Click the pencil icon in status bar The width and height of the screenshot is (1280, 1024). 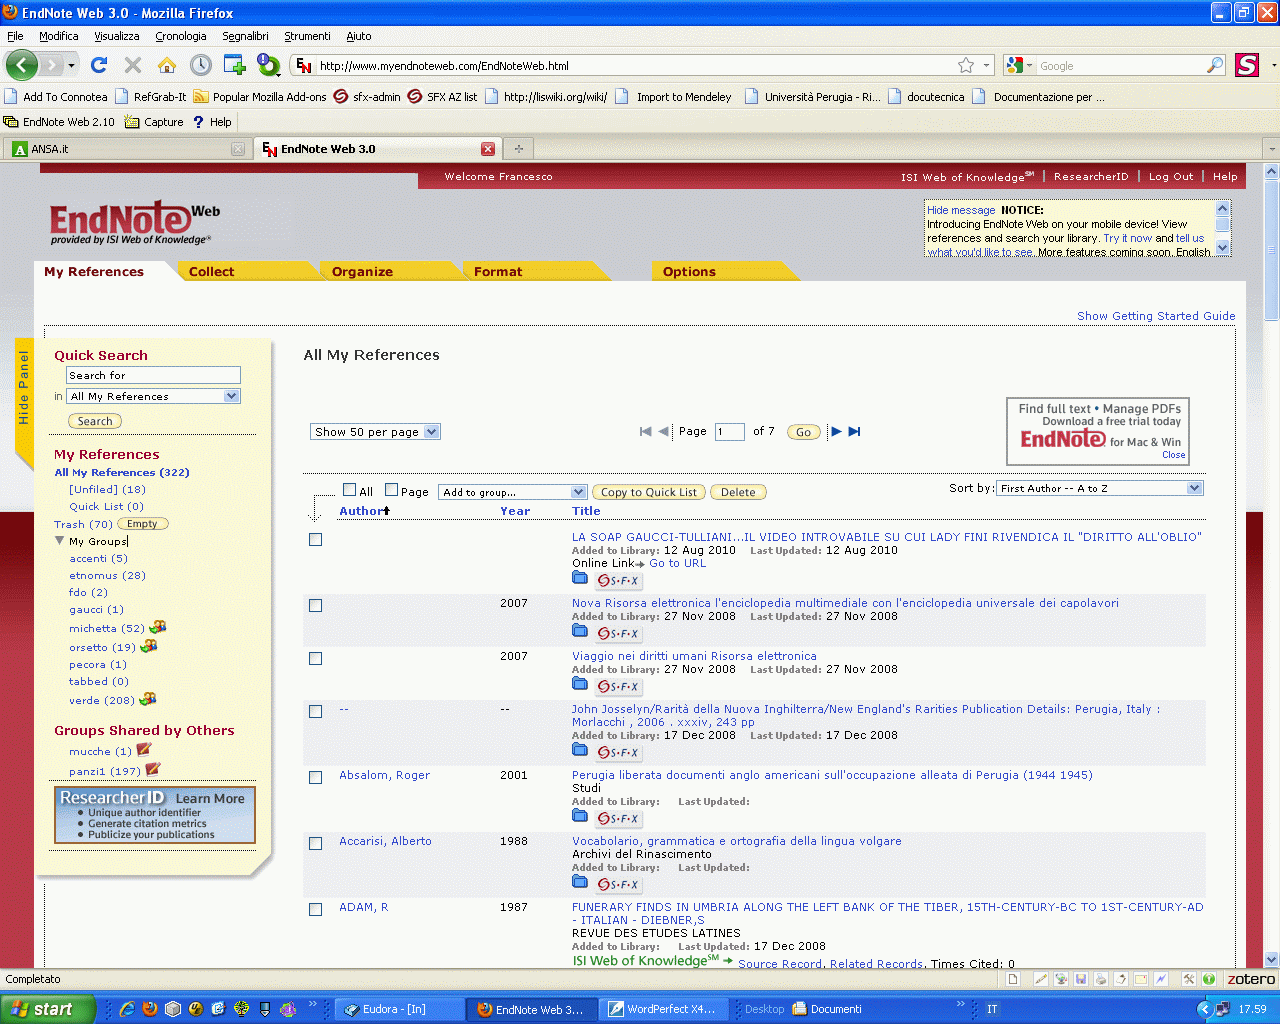pos(1041,980)
